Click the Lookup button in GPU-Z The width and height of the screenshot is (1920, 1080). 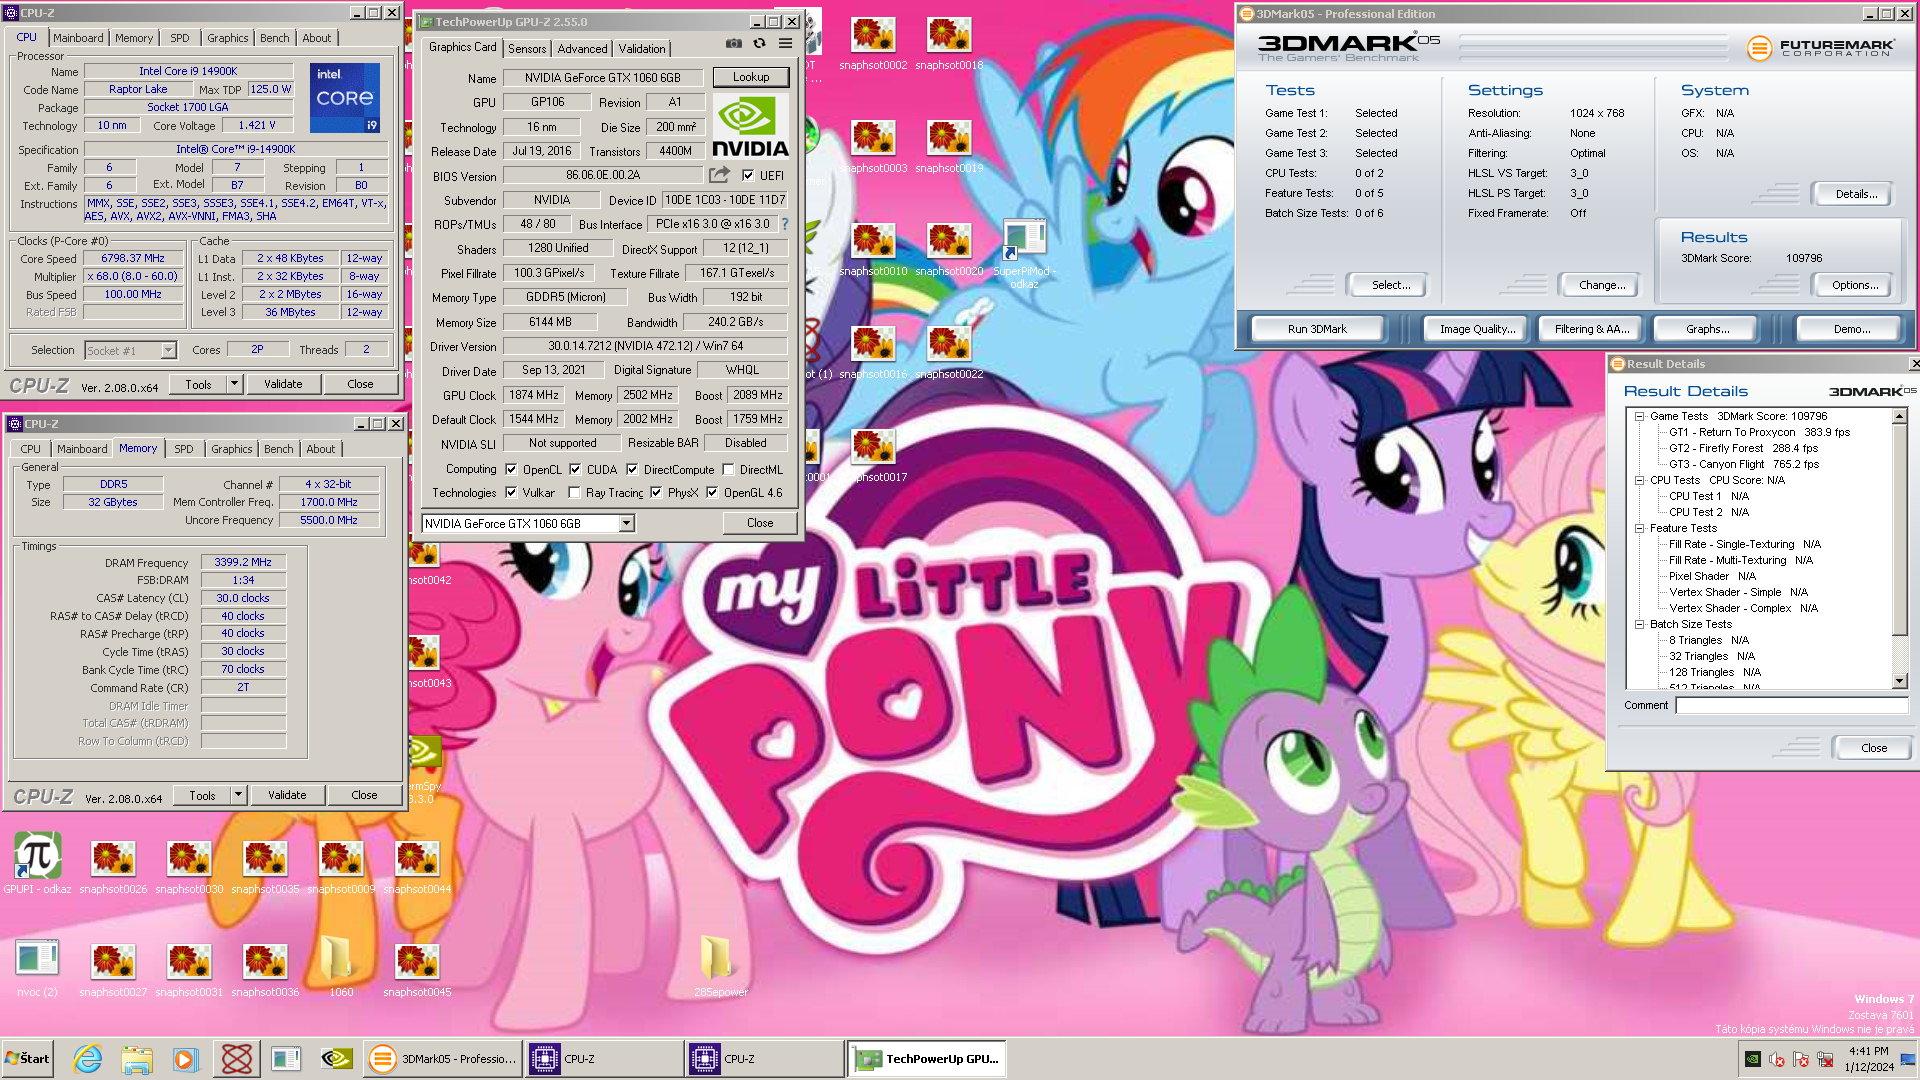(x=751, y=77)
